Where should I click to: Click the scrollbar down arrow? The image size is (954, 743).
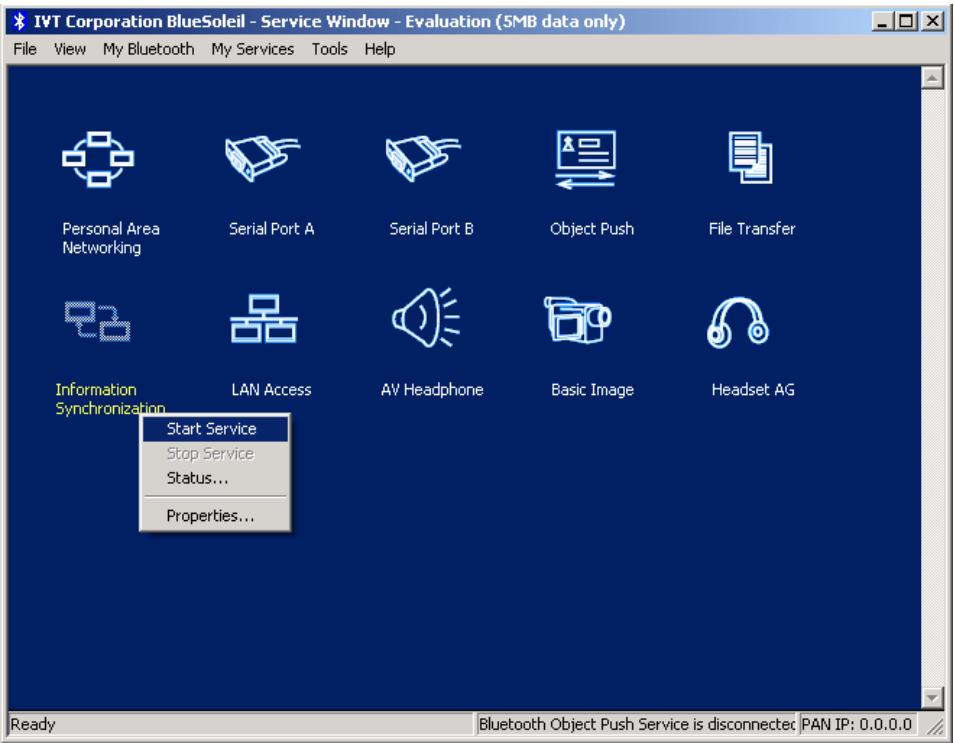932,697
